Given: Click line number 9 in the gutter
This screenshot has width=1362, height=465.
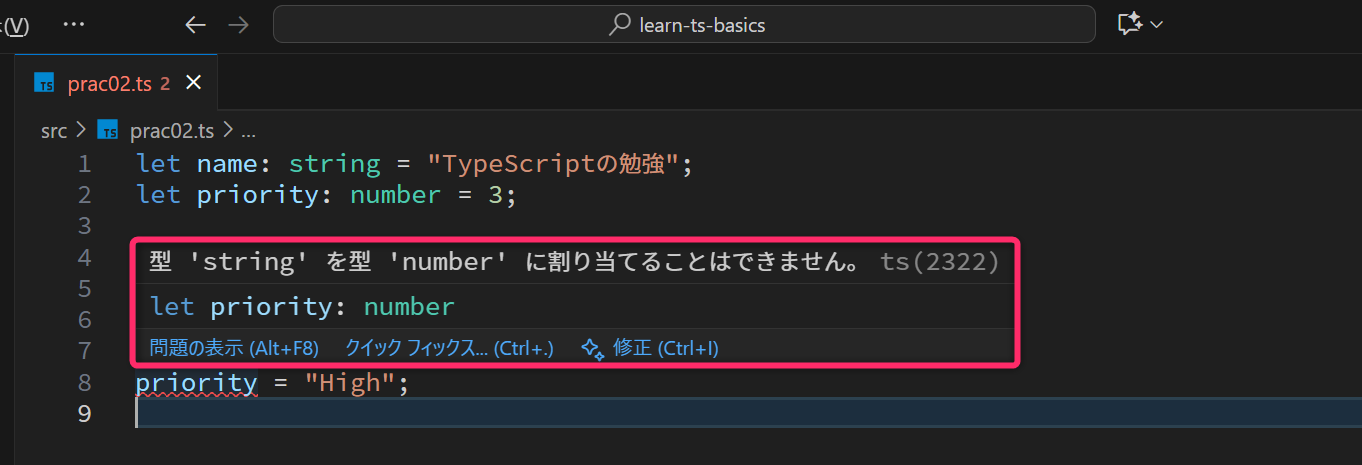Looking at the screenshot, I should [x=84, y=413].
